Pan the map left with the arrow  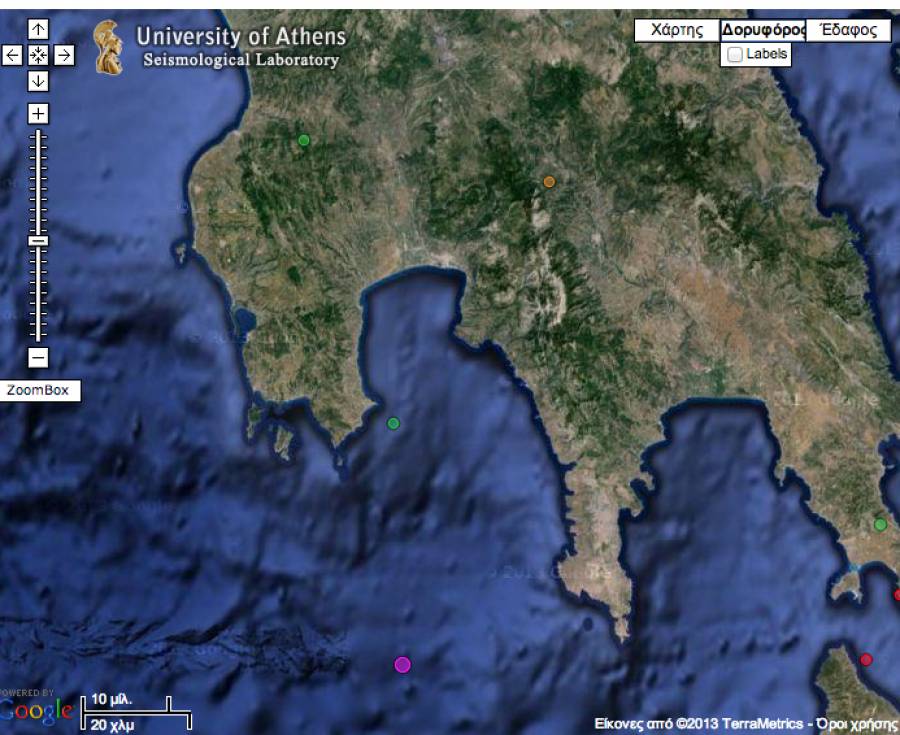(13, 55)
